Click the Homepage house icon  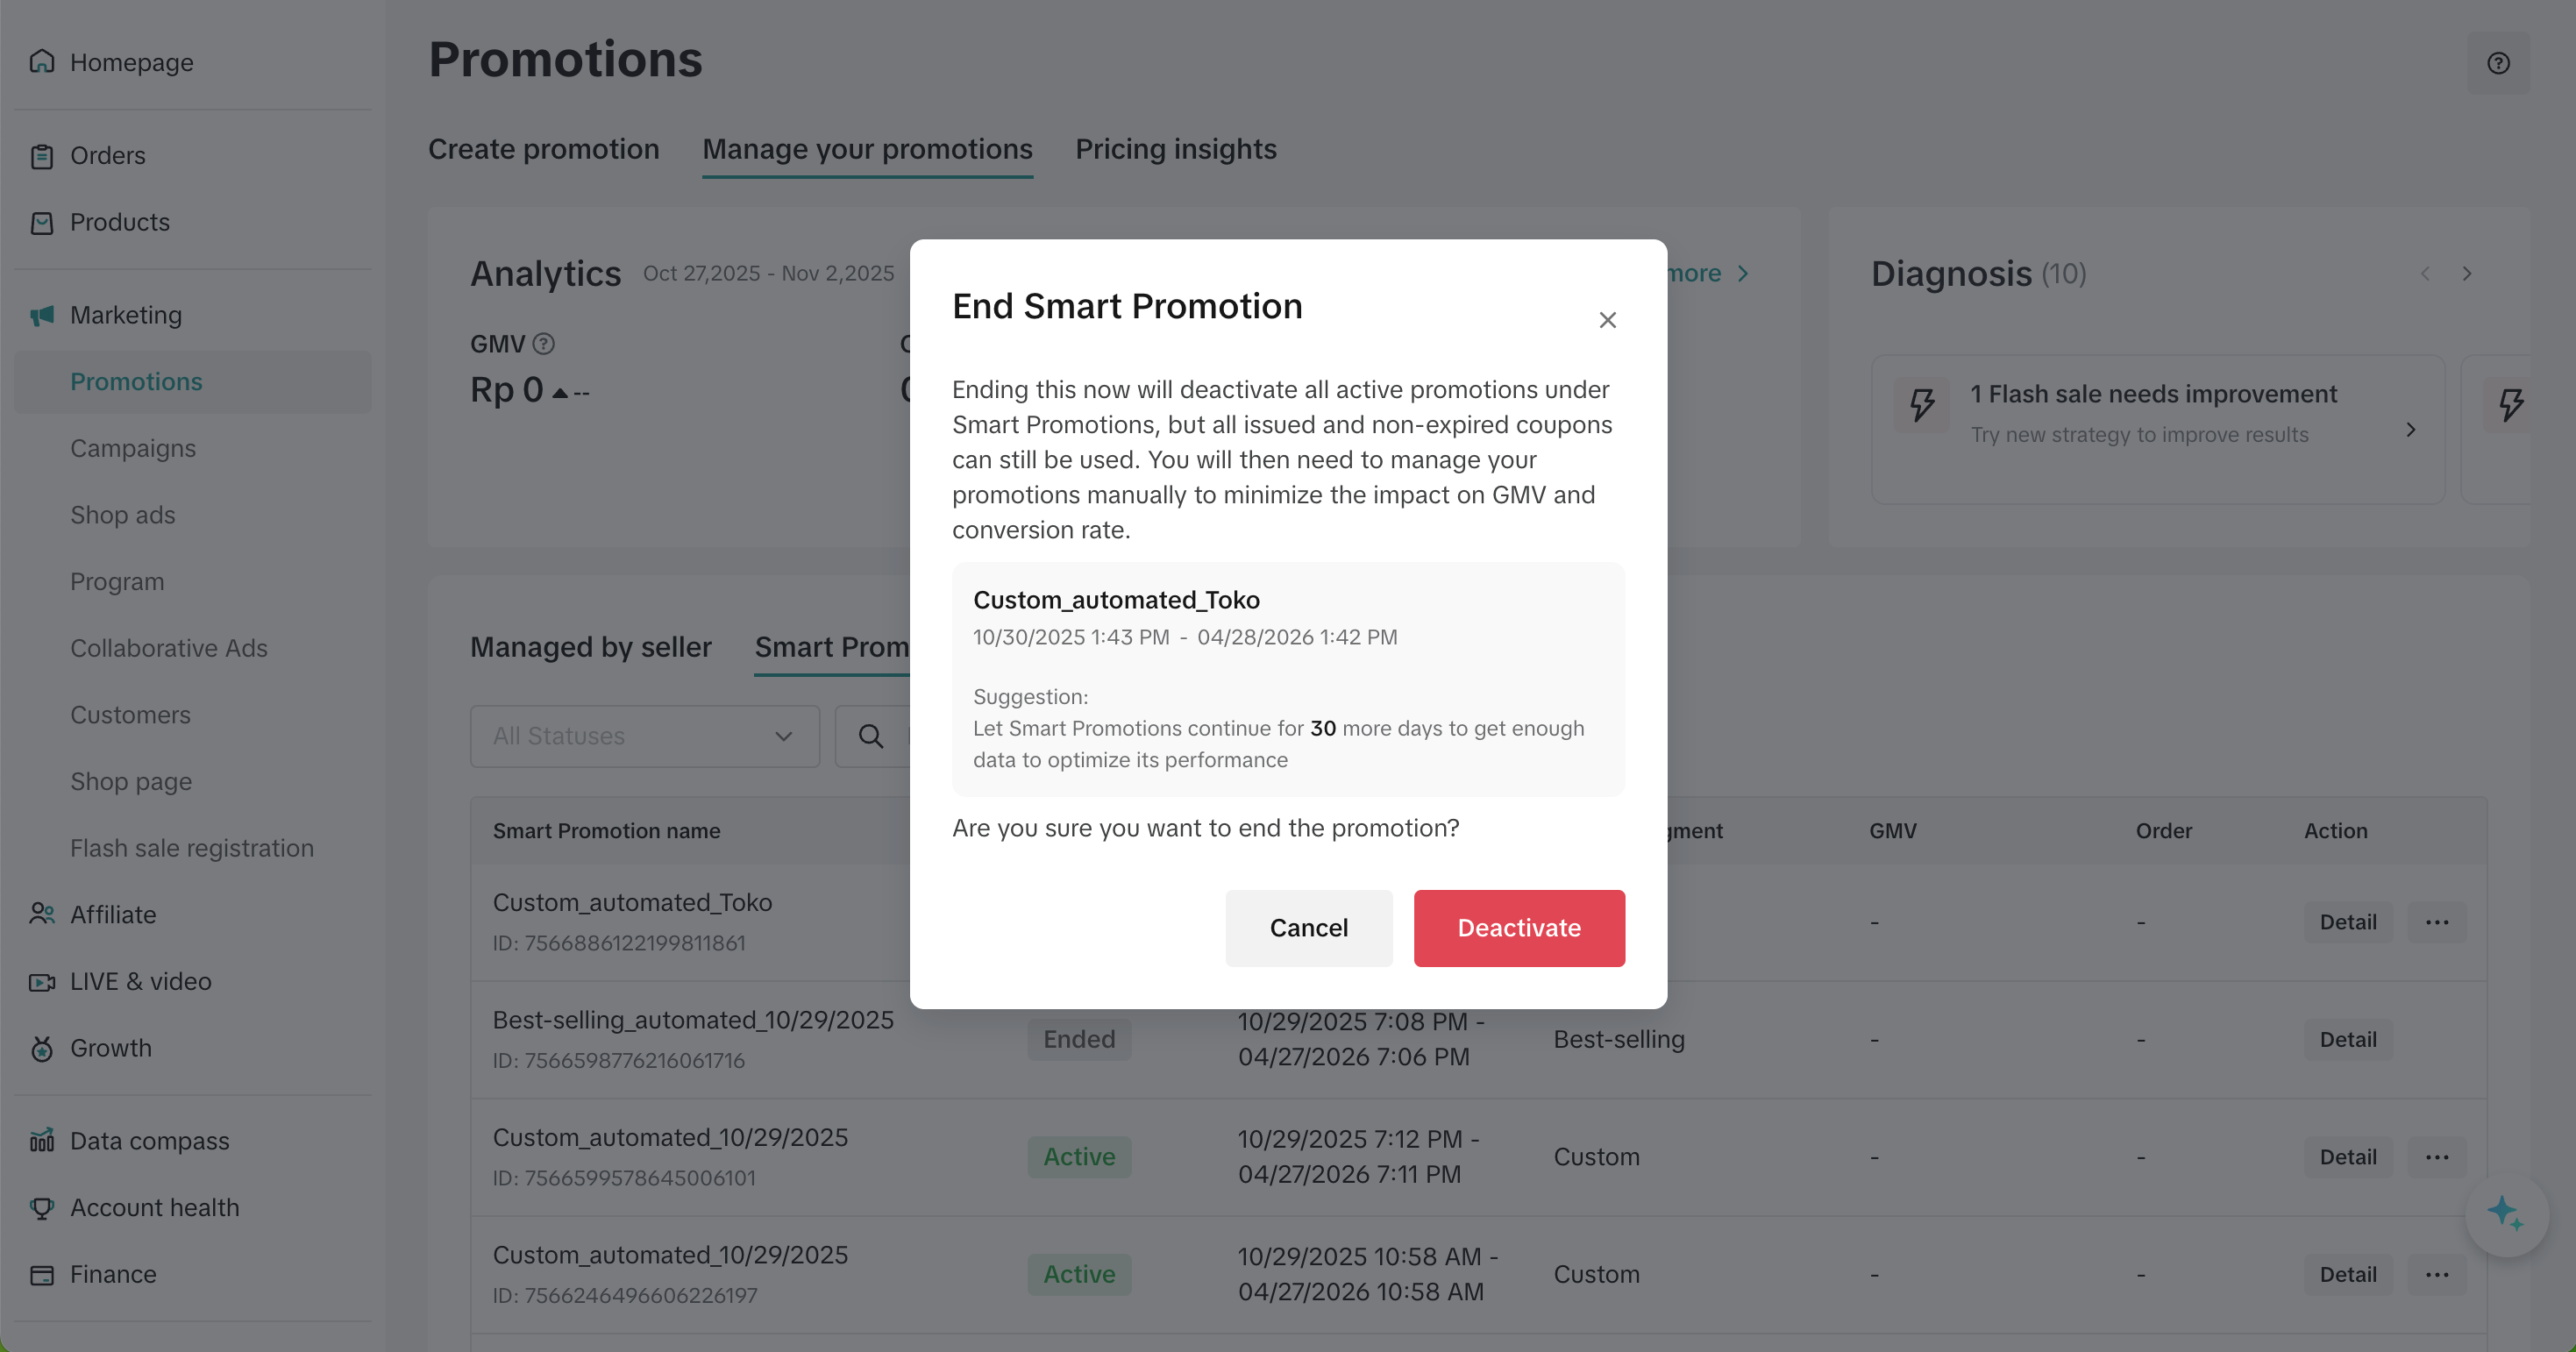(x=42, y=62)
